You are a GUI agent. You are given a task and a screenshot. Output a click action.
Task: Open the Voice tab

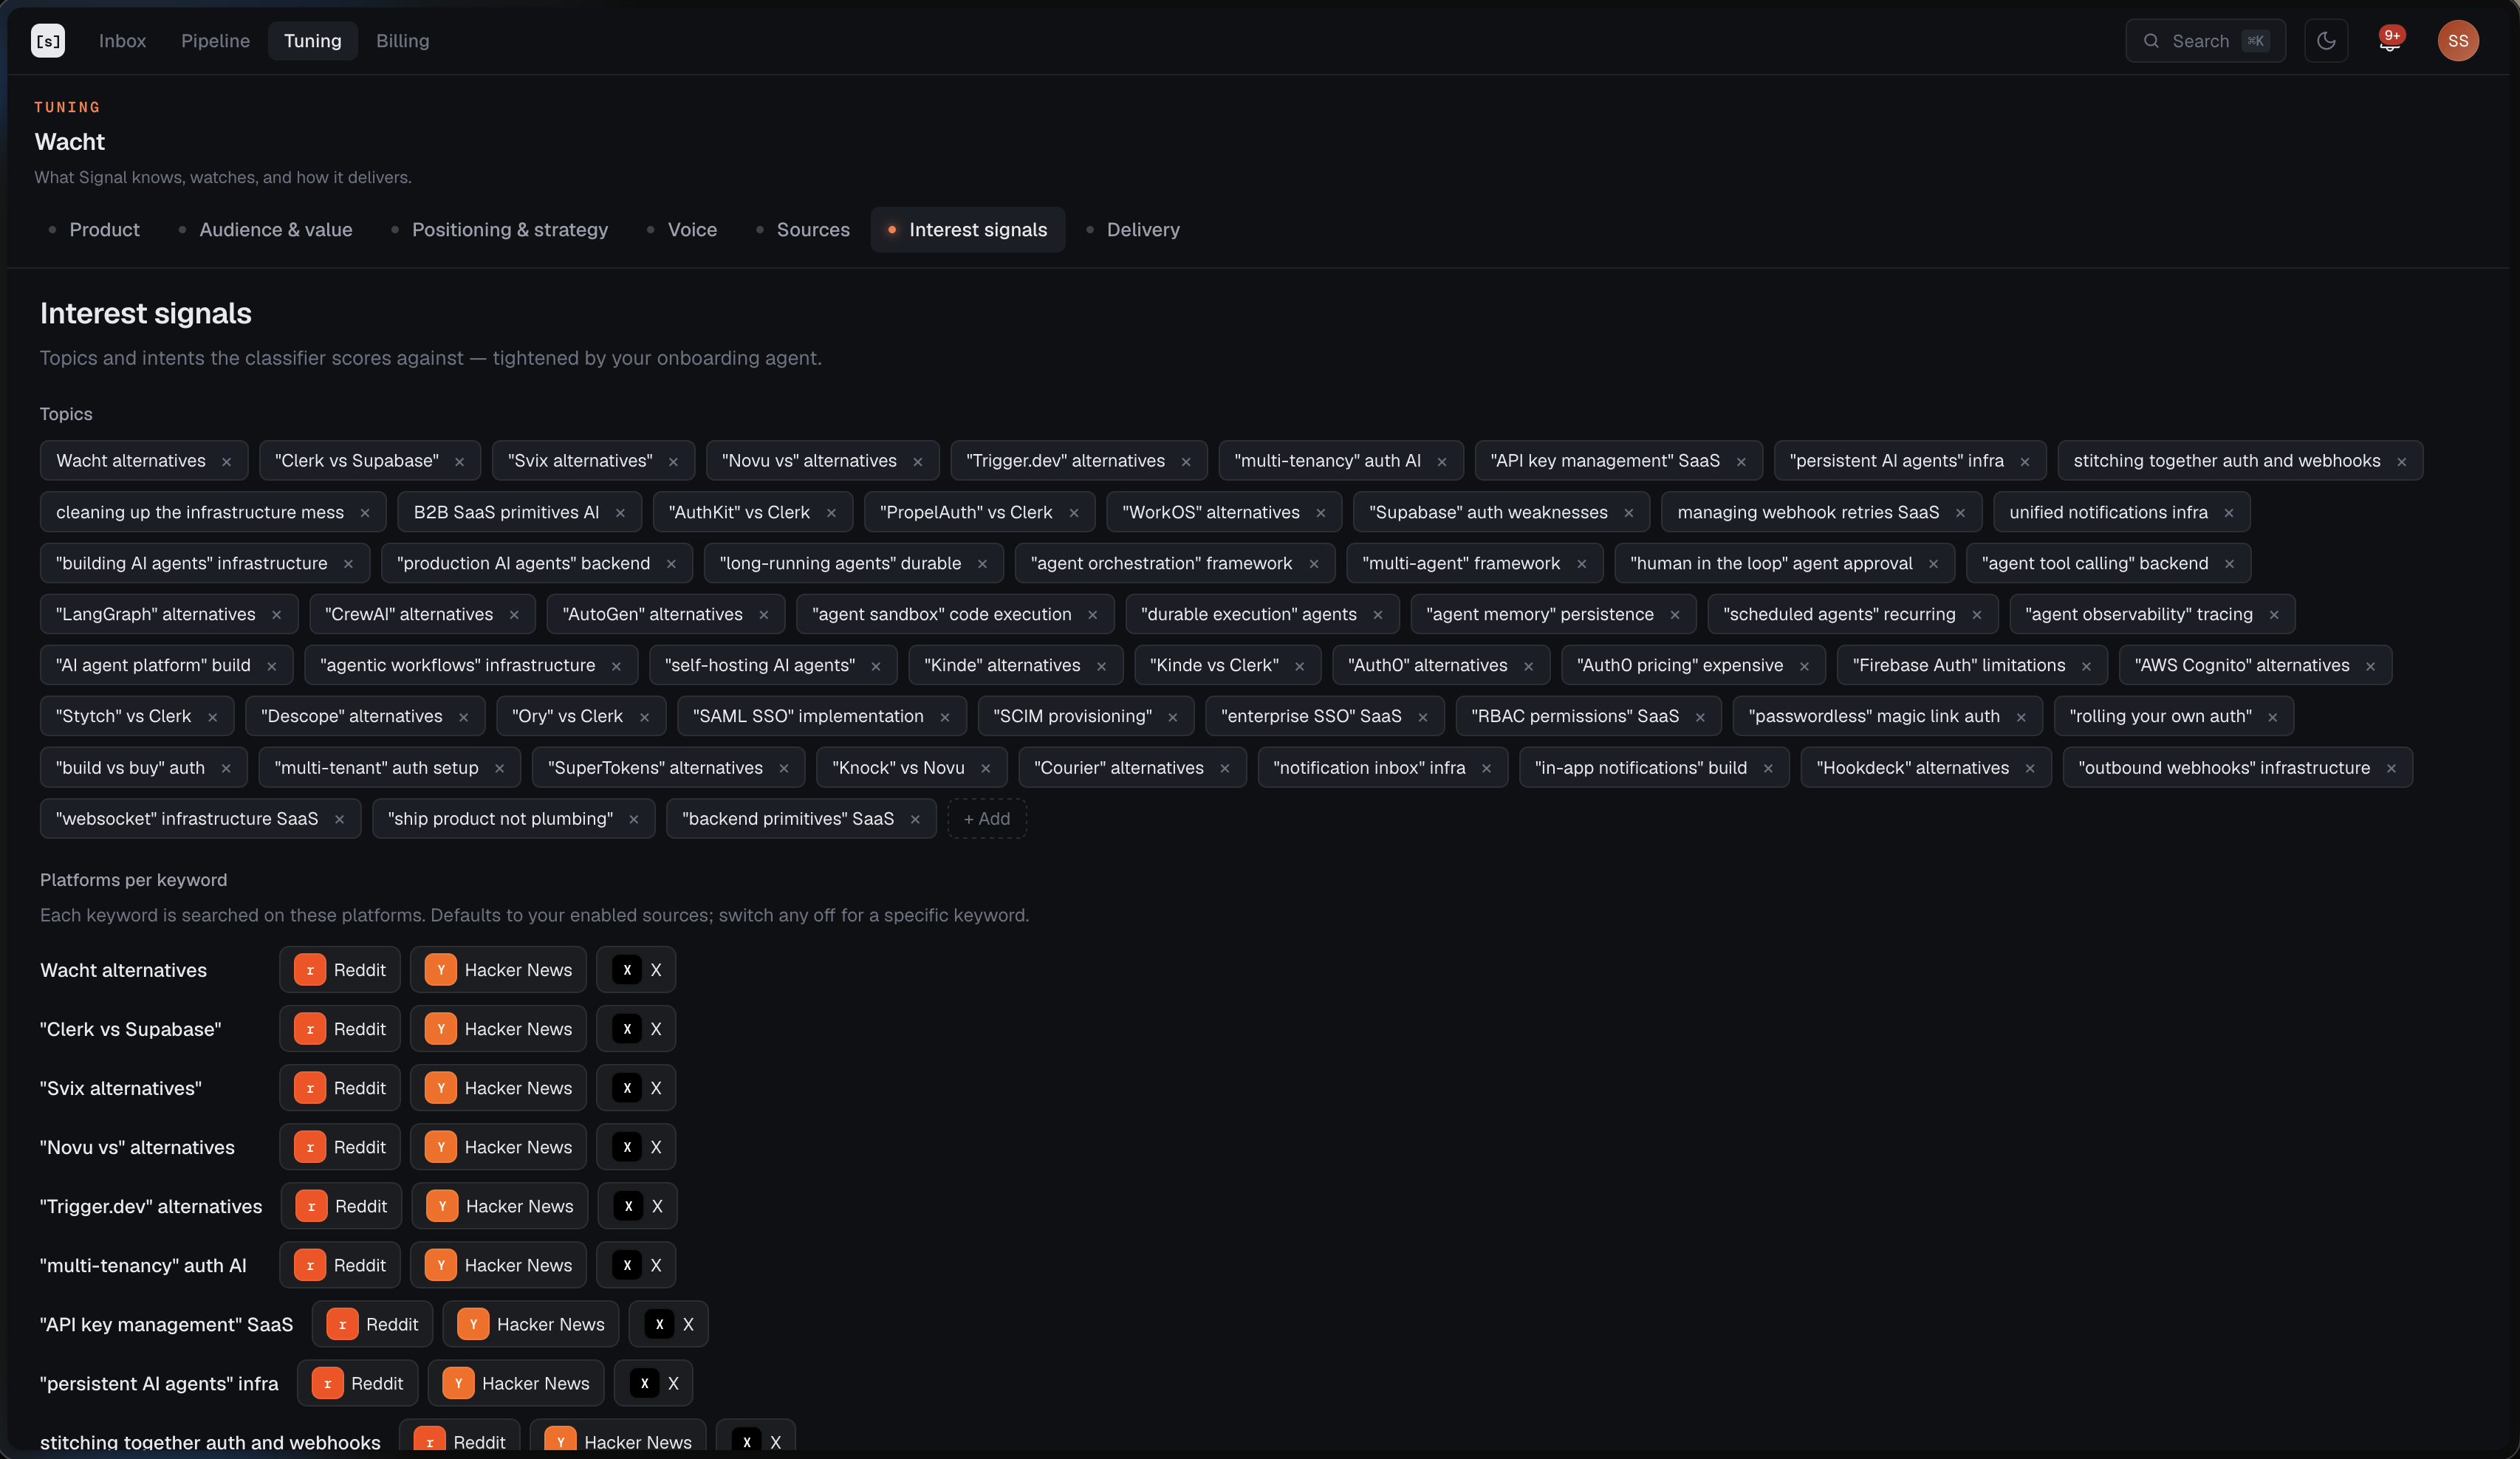tap(682, 230)
